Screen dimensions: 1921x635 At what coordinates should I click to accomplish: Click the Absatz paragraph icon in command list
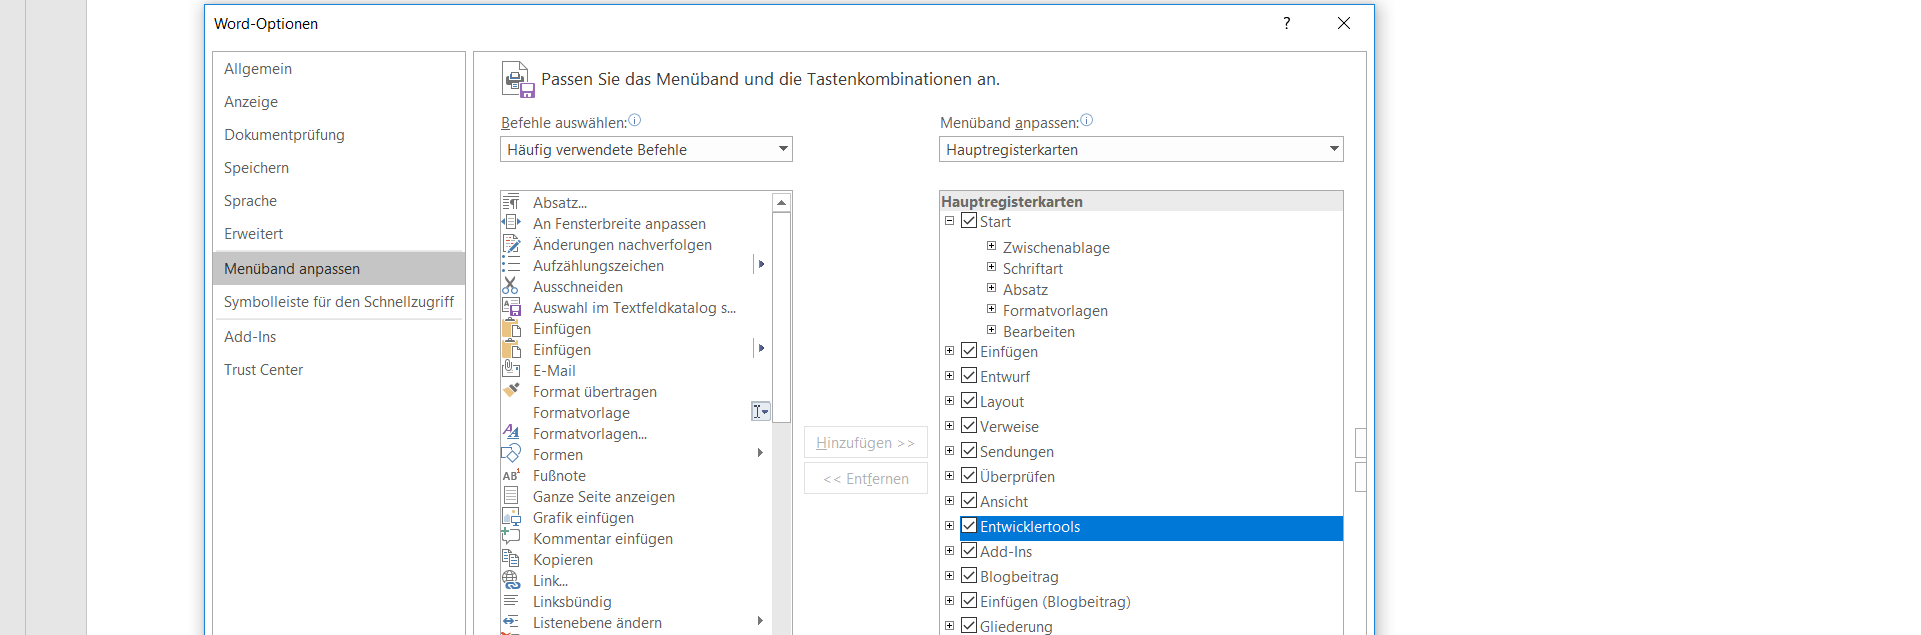coord(511,202)
